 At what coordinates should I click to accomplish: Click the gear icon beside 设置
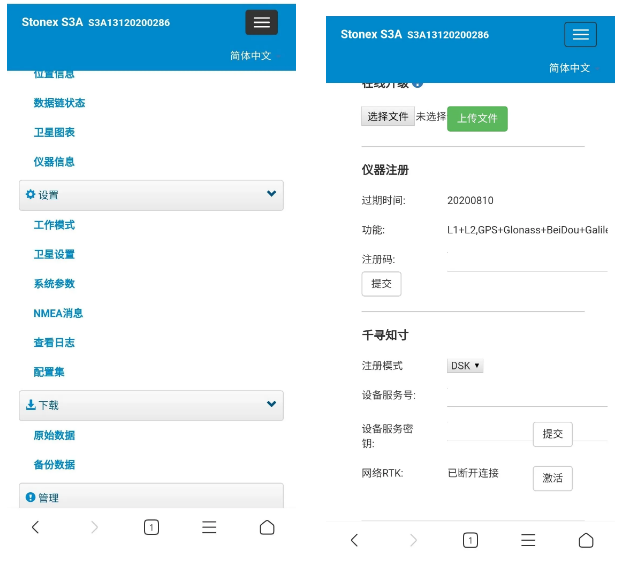(x=30, y=194)
